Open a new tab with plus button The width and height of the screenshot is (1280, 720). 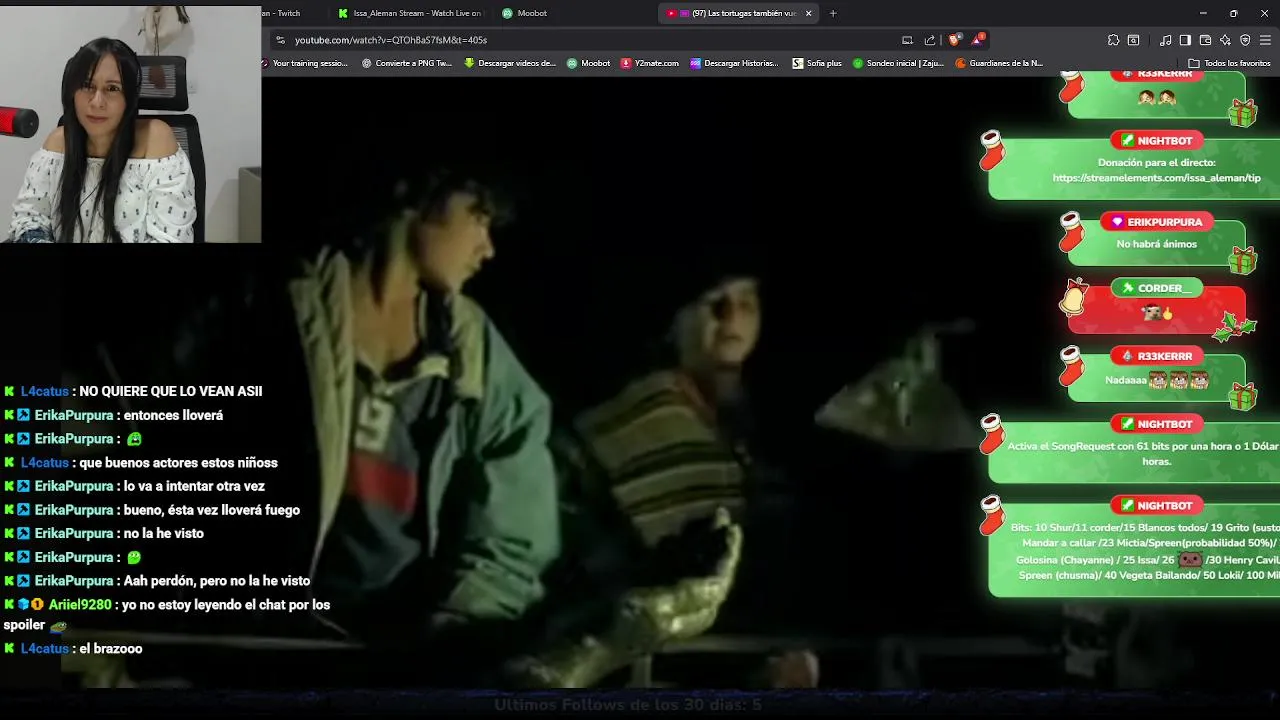tap(833, 13)
